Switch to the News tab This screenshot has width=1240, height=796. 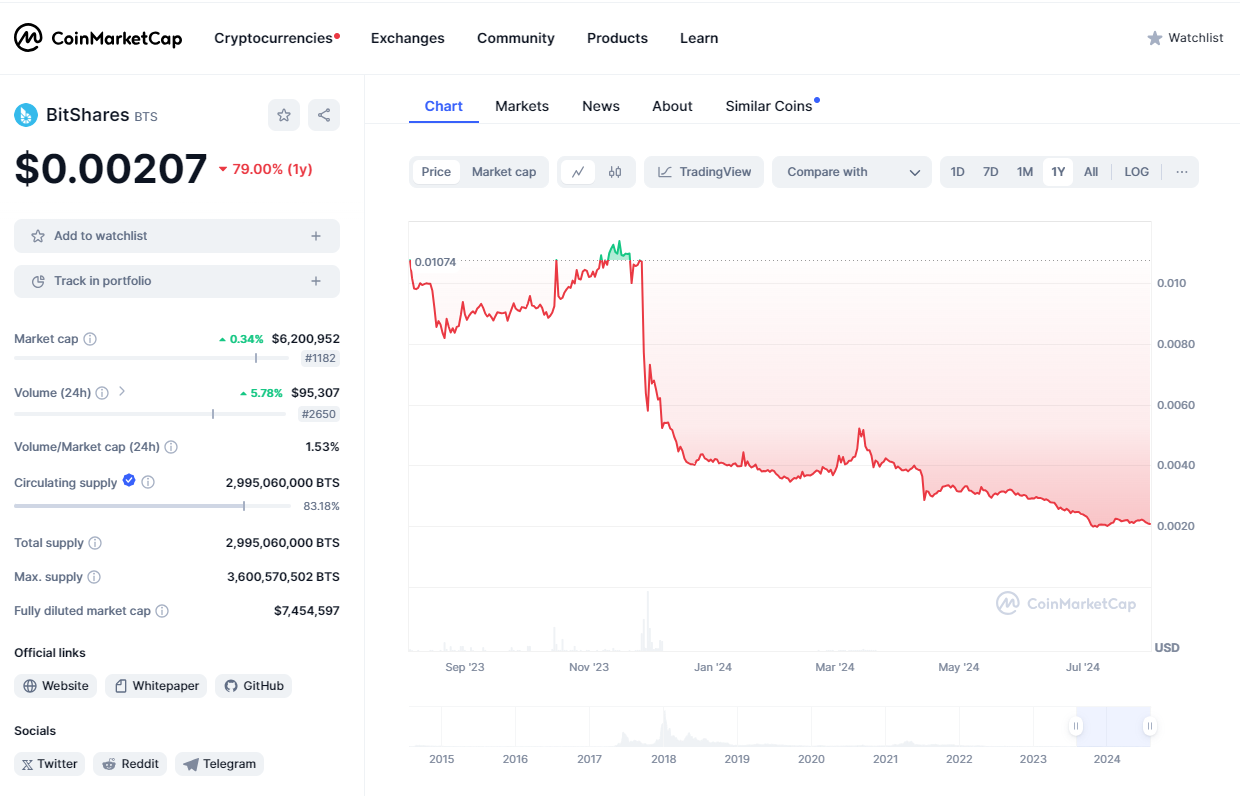click(x=601, y=106)
